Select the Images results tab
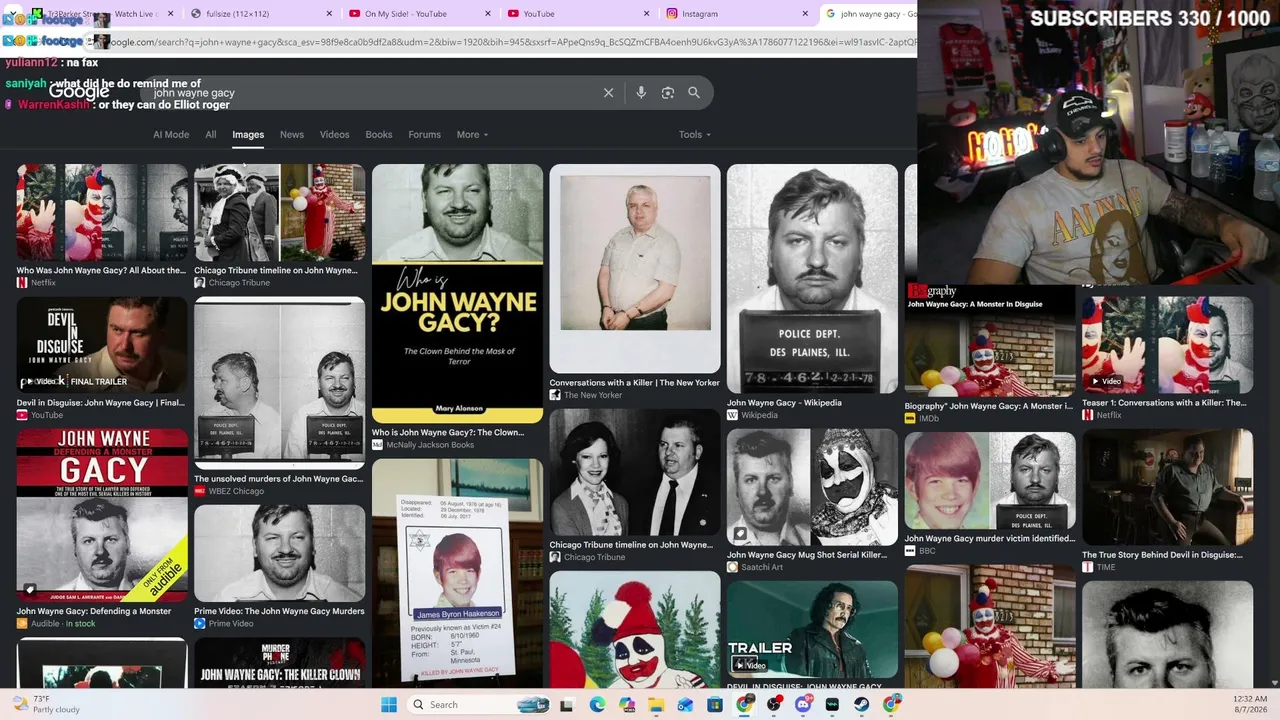Image resolution: width=1280 pixels, height=720 pixels. pos(248,135)
